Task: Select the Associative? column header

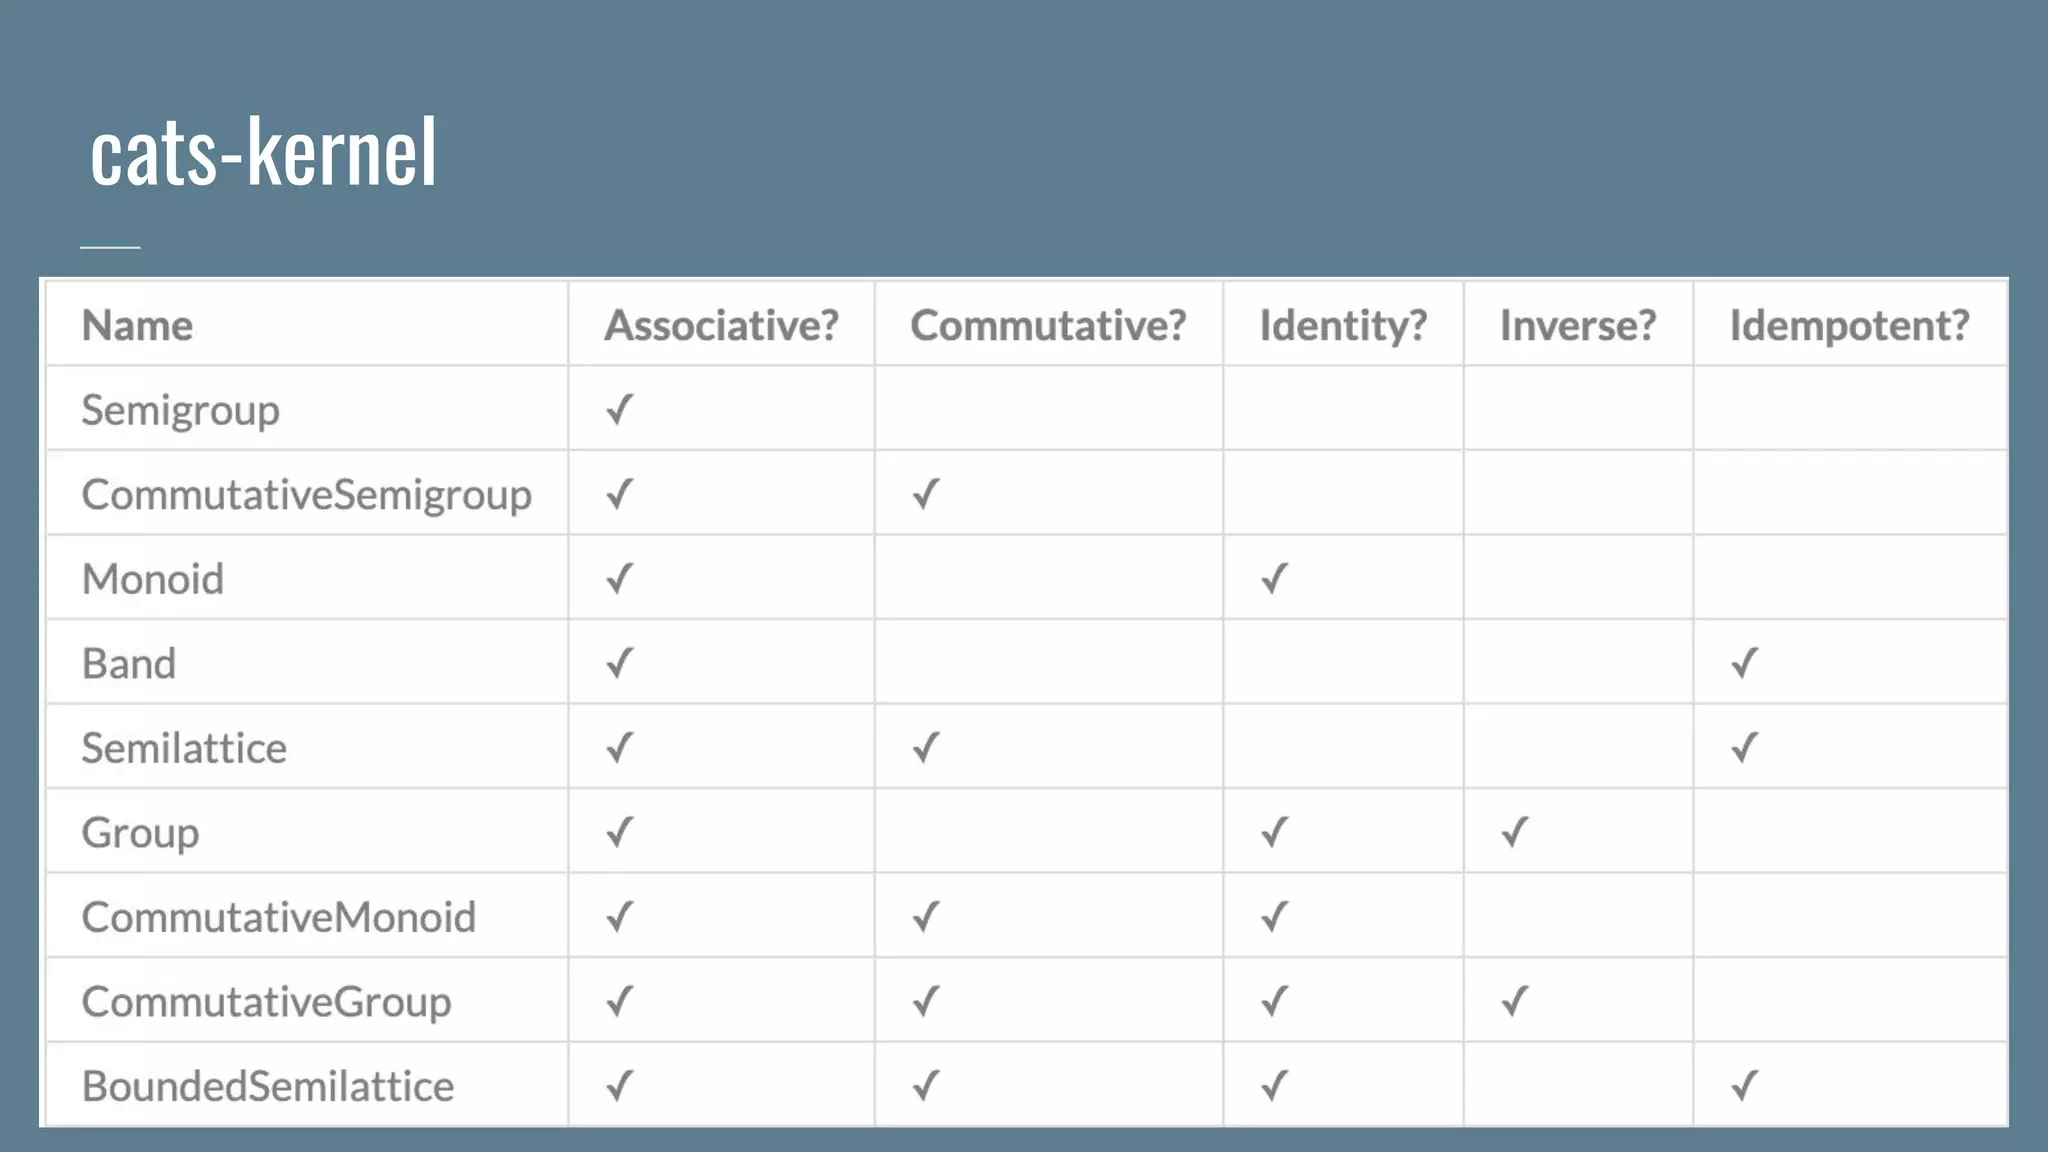Action: [x=721, y=325]
